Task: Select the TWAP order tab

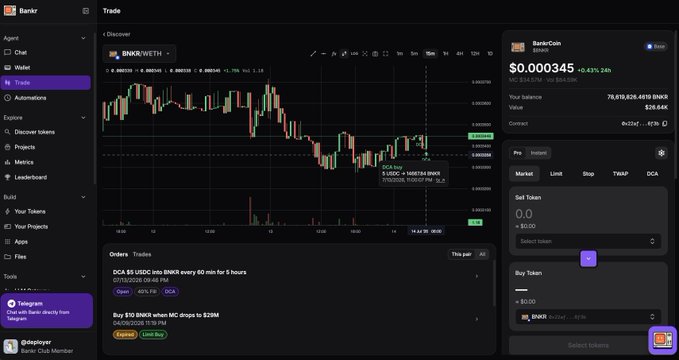Action: pyautogui.click(x=620, y=174)
